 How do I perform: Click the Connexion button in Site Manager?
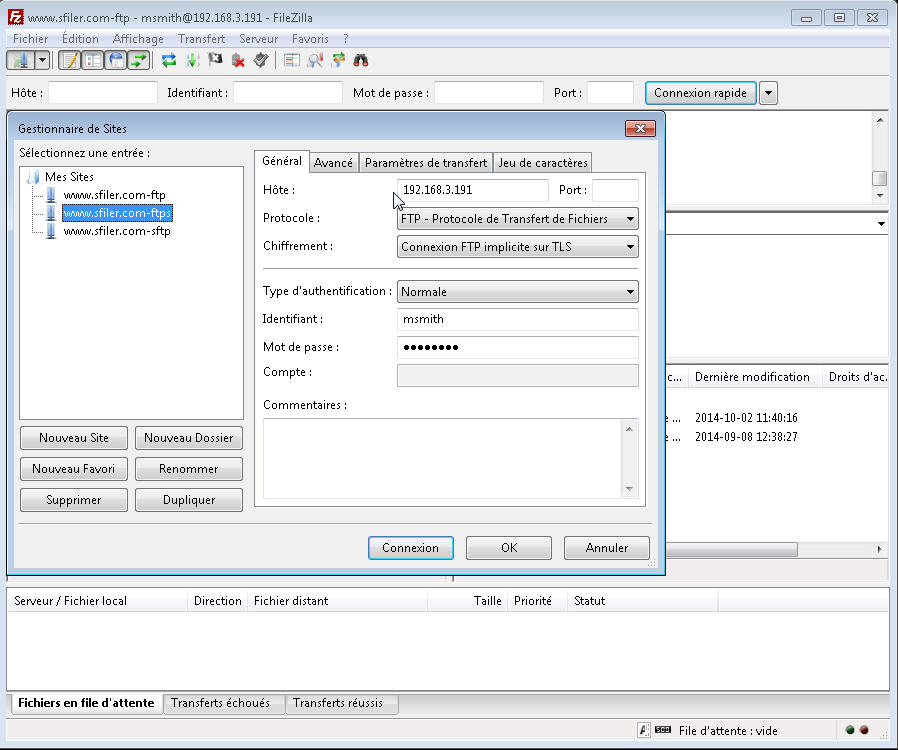click(x=411, y=548)
